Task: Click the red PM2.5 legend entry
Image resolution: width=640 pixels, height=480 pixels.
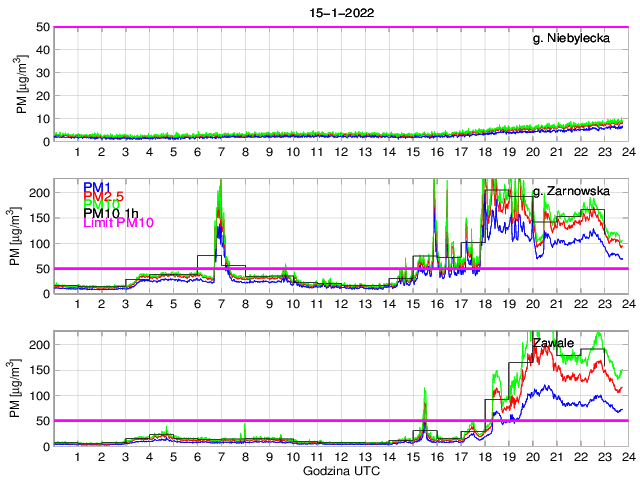Action: [103, 196]
